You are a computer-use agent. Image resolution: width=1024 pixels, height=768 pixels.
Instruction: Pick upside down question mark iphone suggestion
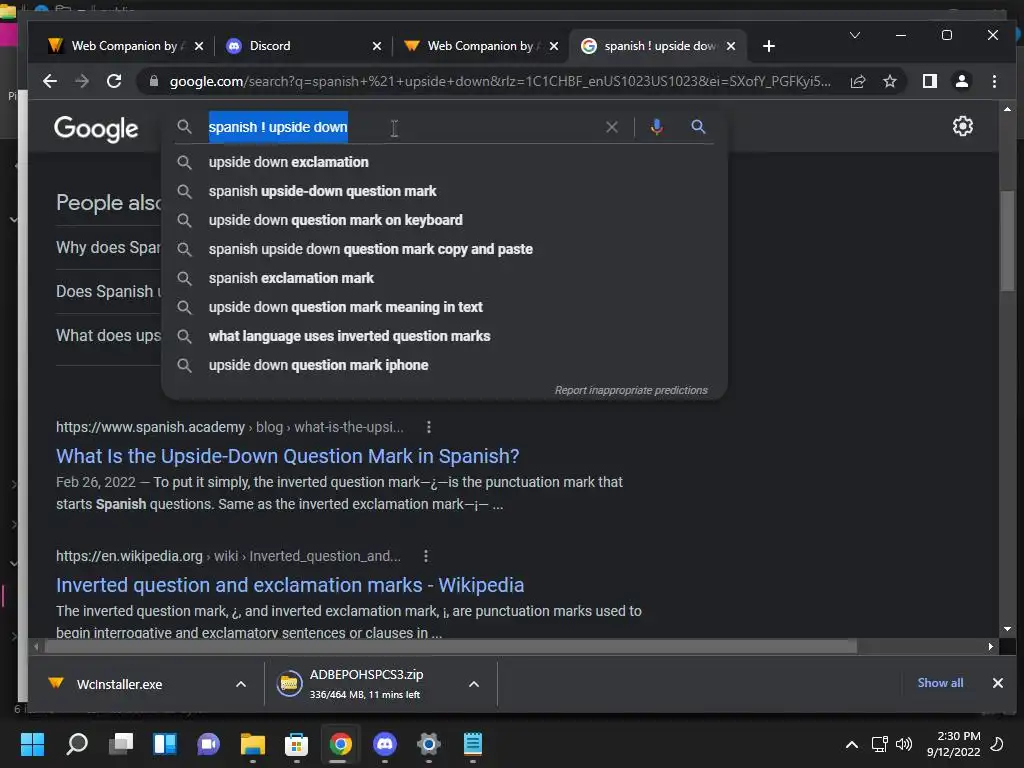[x=444, y=365]
